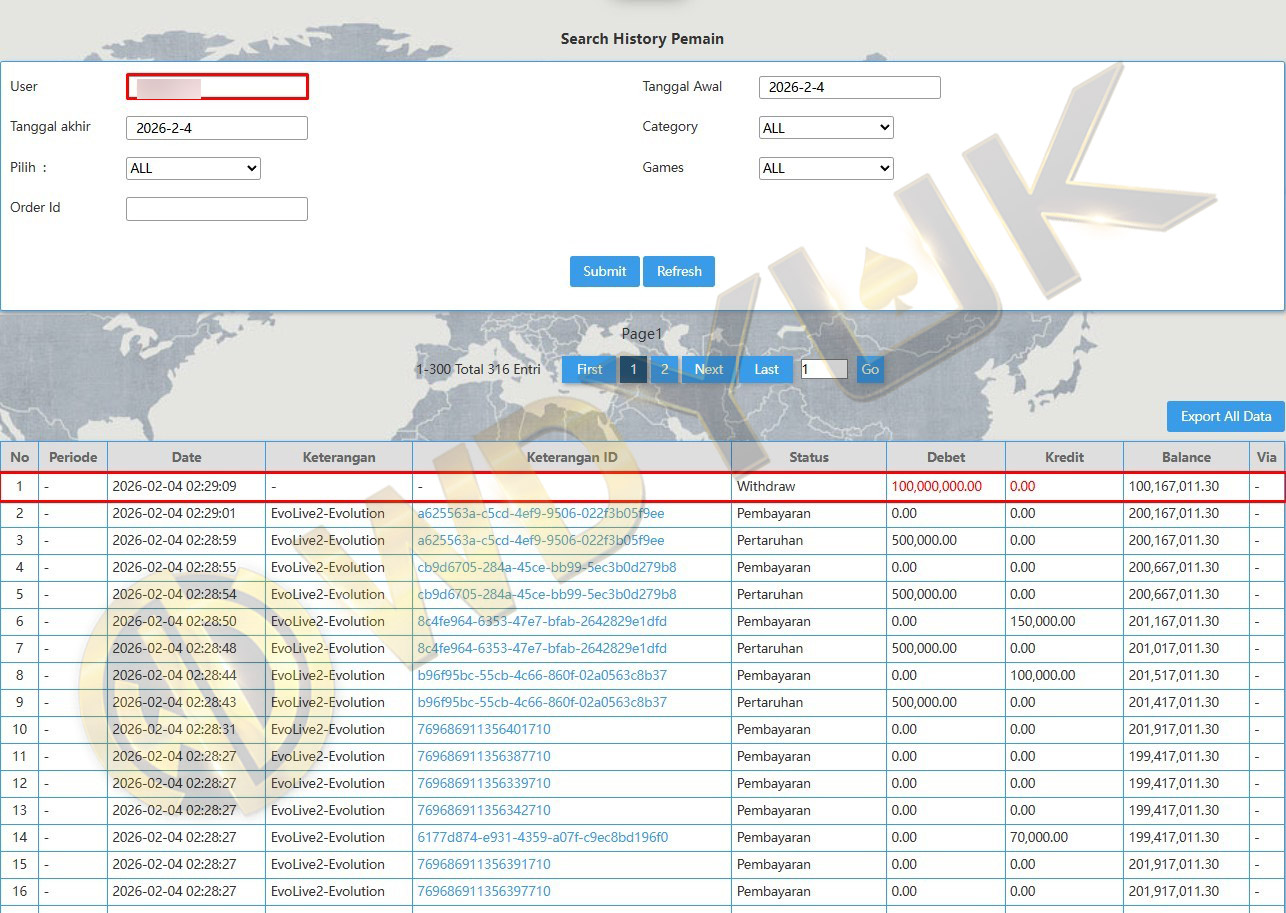The width and height of the screenshot is (1286, 913).
Task: Open the Pilih dropdown
Action: [x=193, y=168]
